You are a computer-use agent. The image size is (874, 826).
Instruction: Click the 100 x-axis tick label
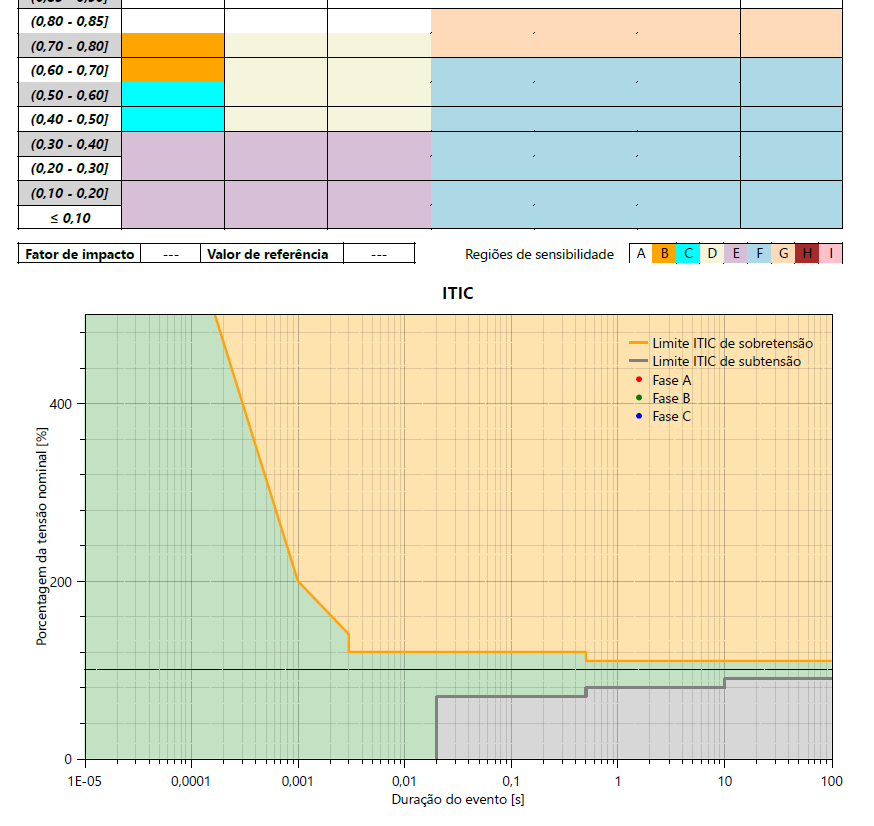[832, 781]
